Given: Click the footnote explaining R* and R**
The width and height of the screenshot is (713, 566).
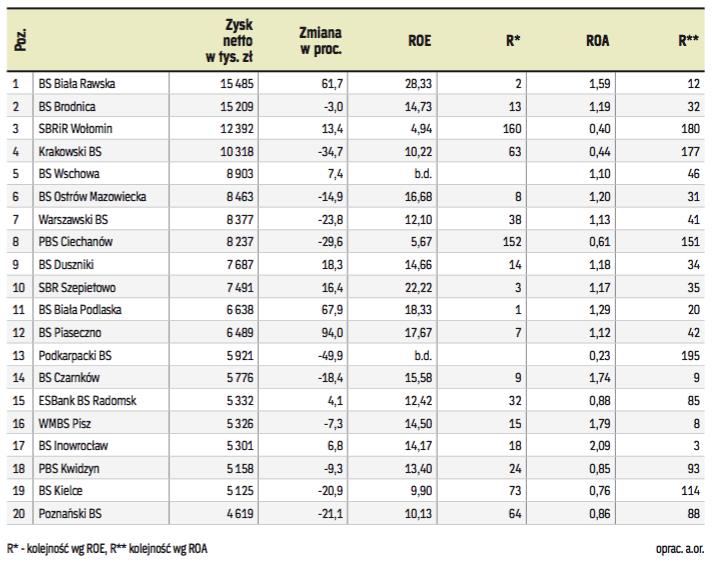Looking at the screenshot, I should click(108, 548).
